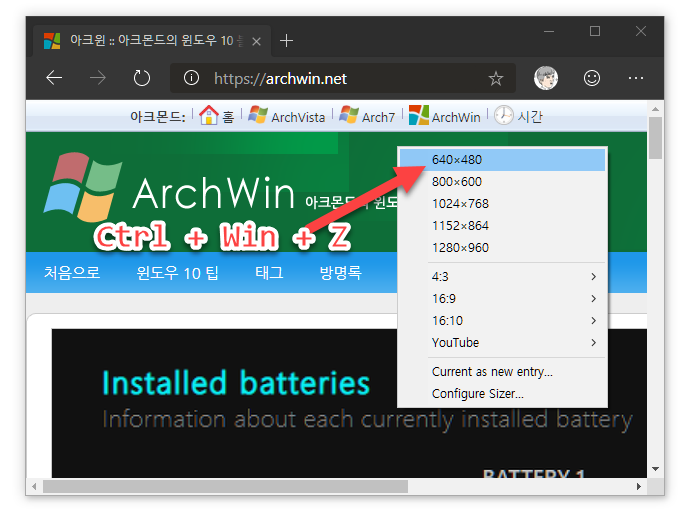
Task: Expand the 16:9 submenu
Action: (503, 299)
